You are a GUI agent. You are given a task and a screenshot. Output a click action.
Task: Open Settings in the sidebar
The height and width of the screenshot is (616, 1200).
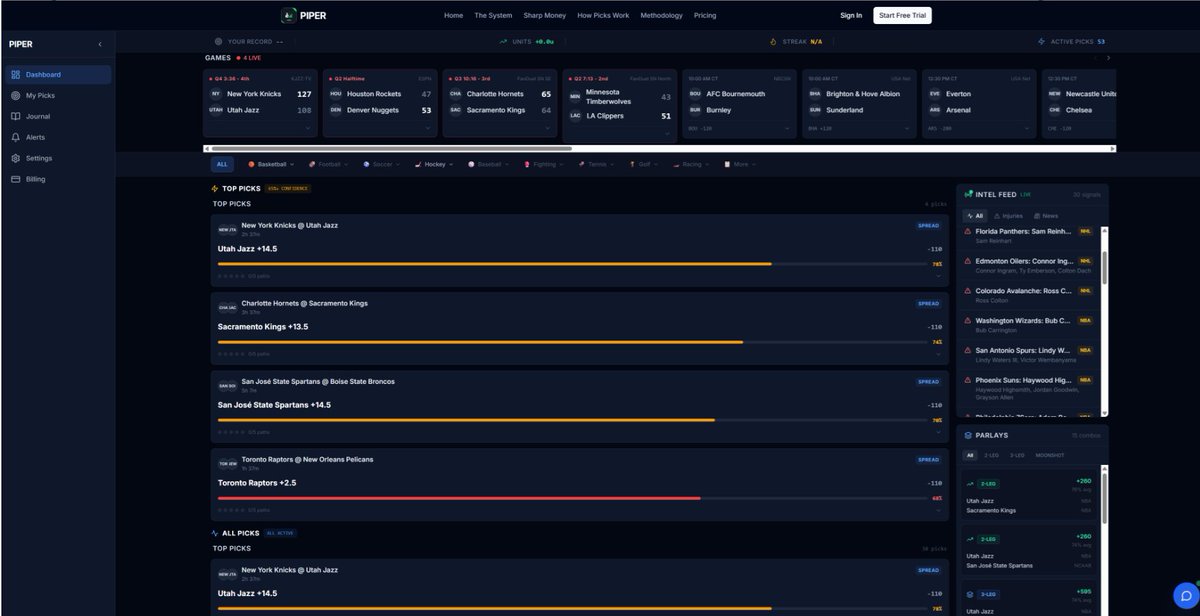(x=57, y=159)
